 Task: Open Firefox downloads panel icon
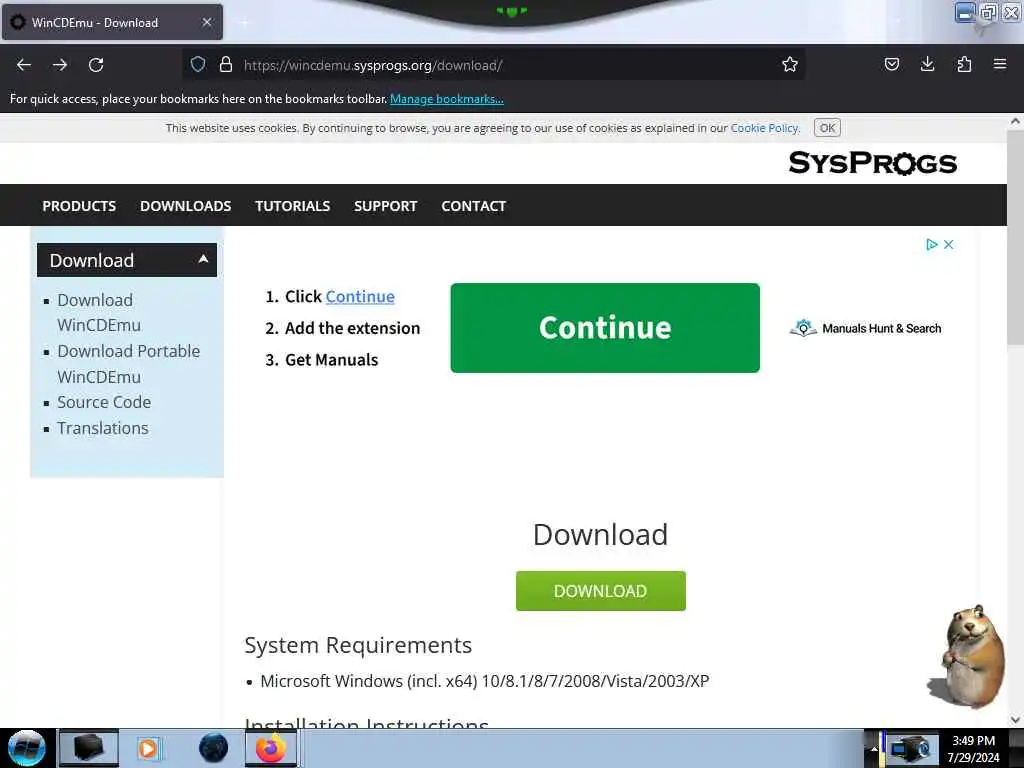pyautogui.click(x=927, y=64)
